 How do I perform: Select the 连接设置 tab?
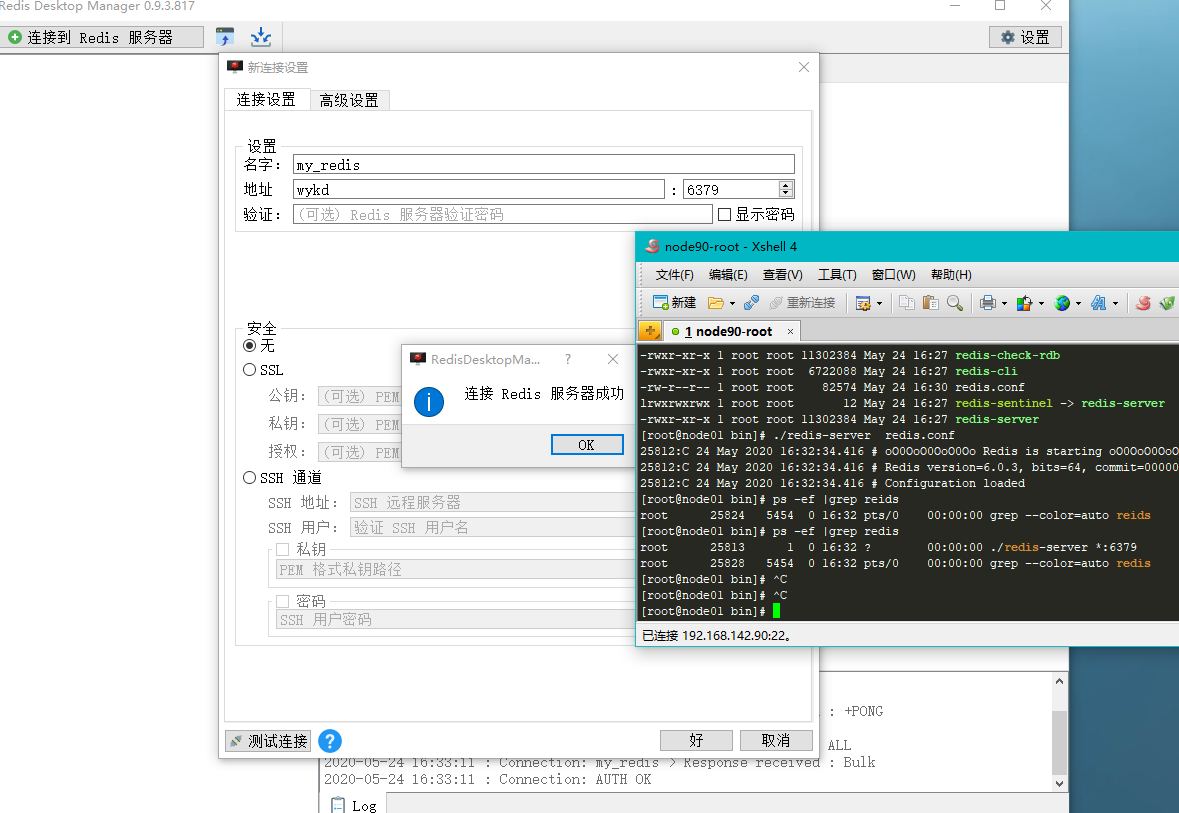coord(266,99)
